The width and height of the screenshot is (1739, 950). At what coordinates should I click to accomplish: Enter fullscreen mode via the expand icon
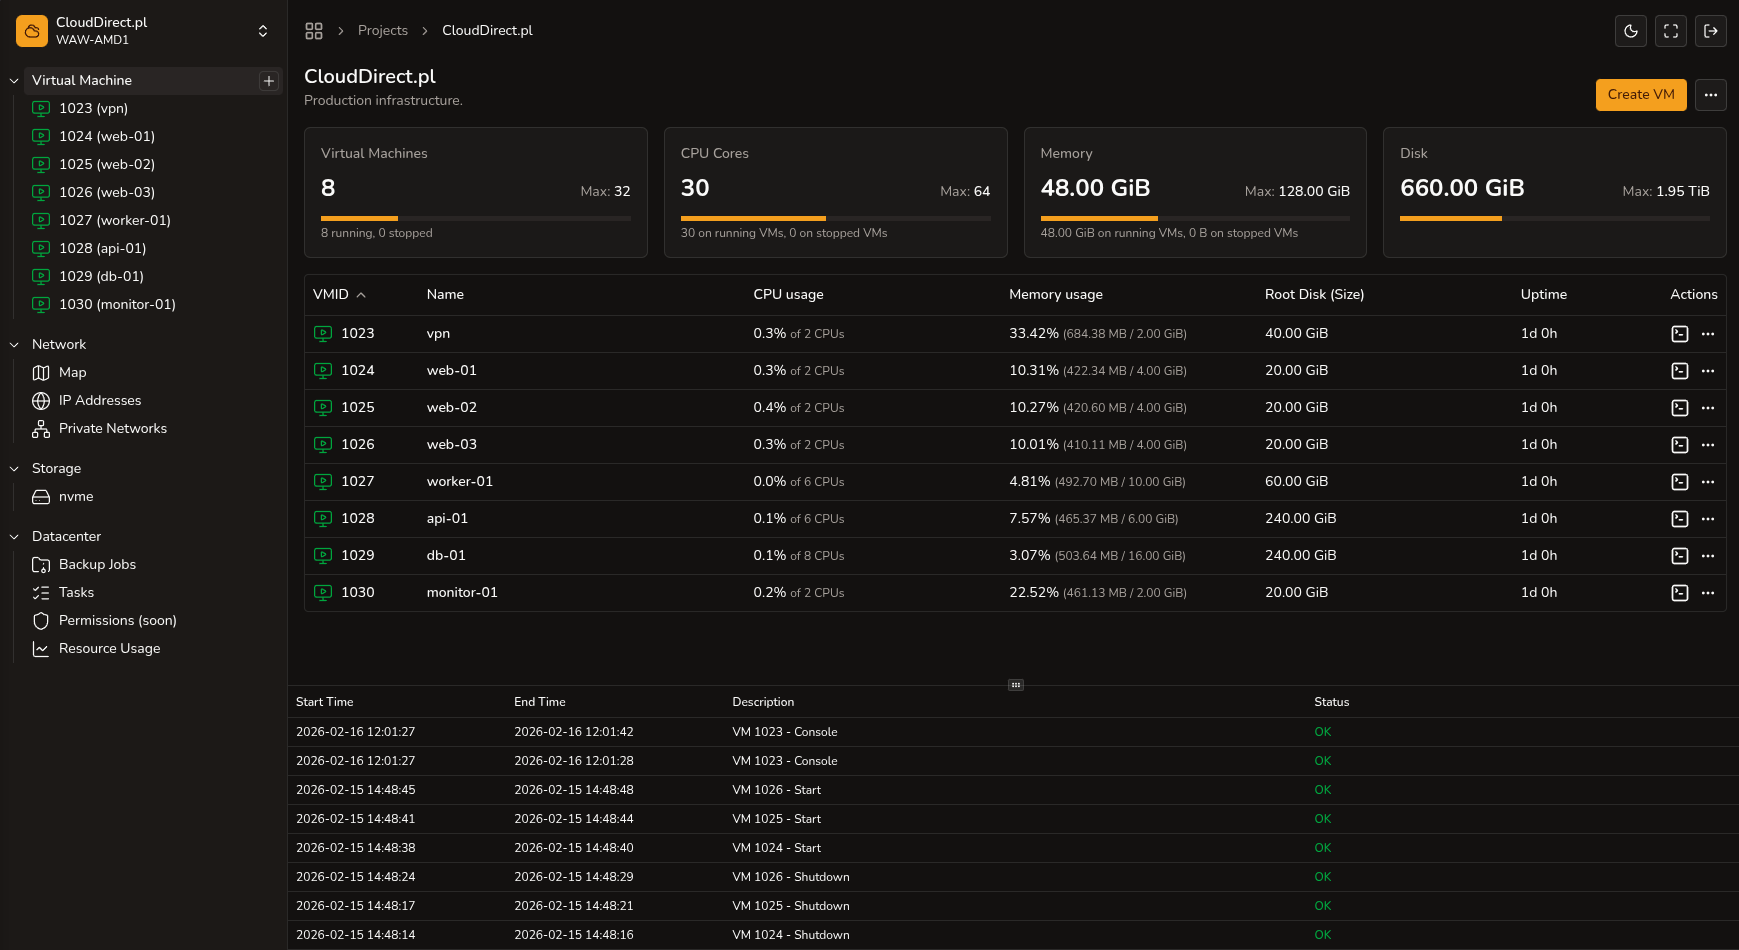pyautogui.click(x=1670, y=31)
